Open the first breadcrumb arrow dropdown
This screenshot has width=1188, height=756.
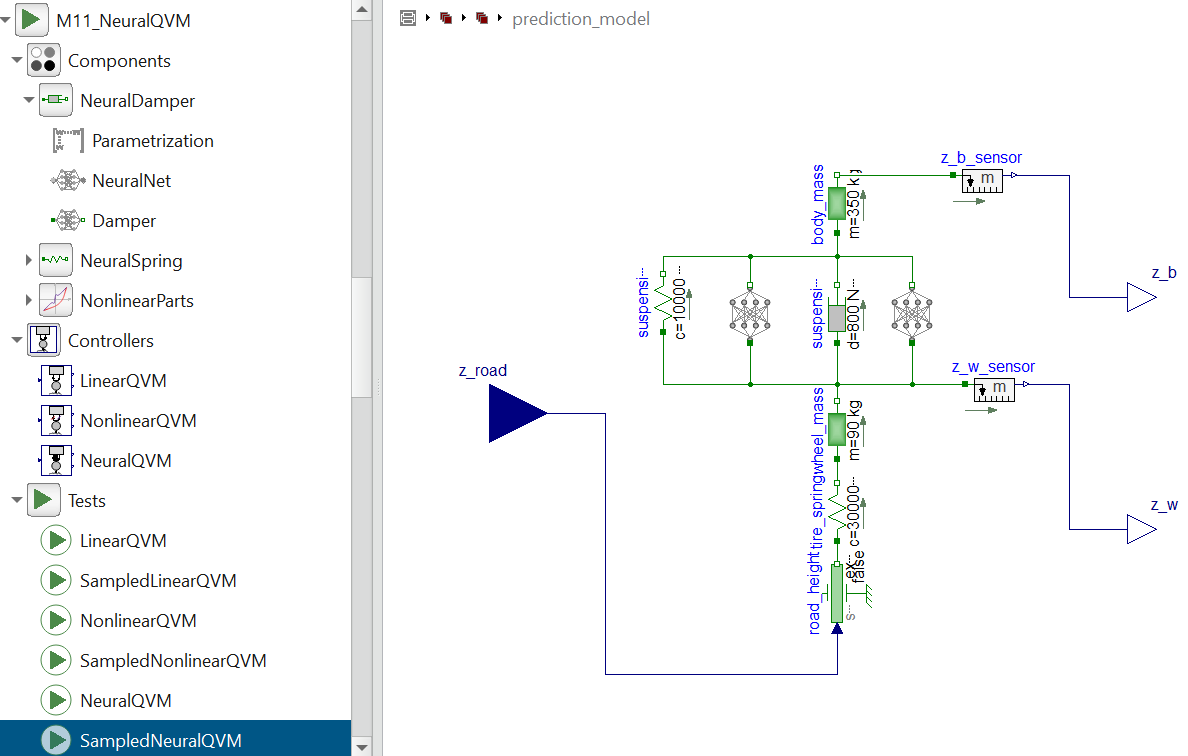427,18
